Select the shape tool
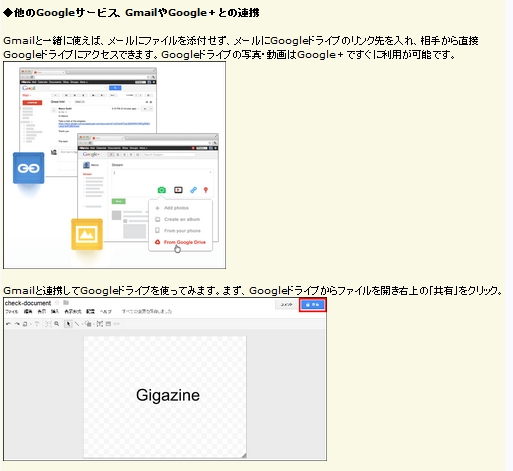513x471 pixels. point(88,324)
